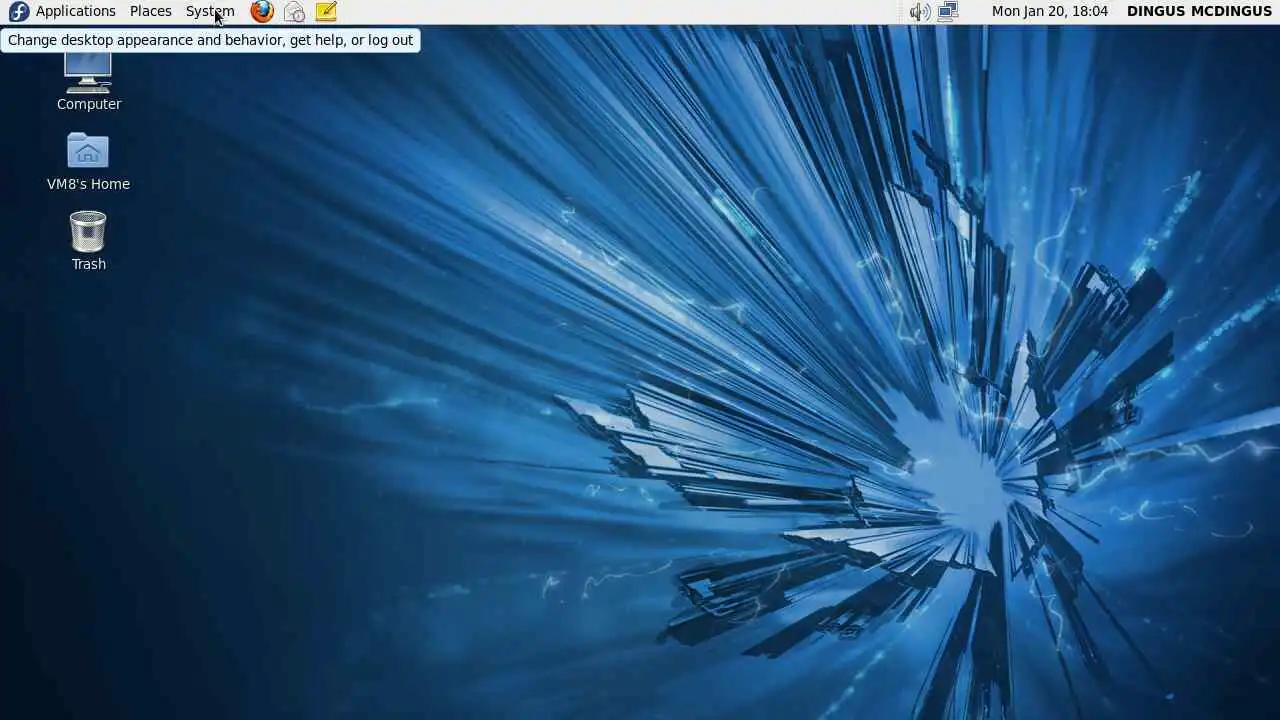Click the network connection tray icon

point(948,11)
